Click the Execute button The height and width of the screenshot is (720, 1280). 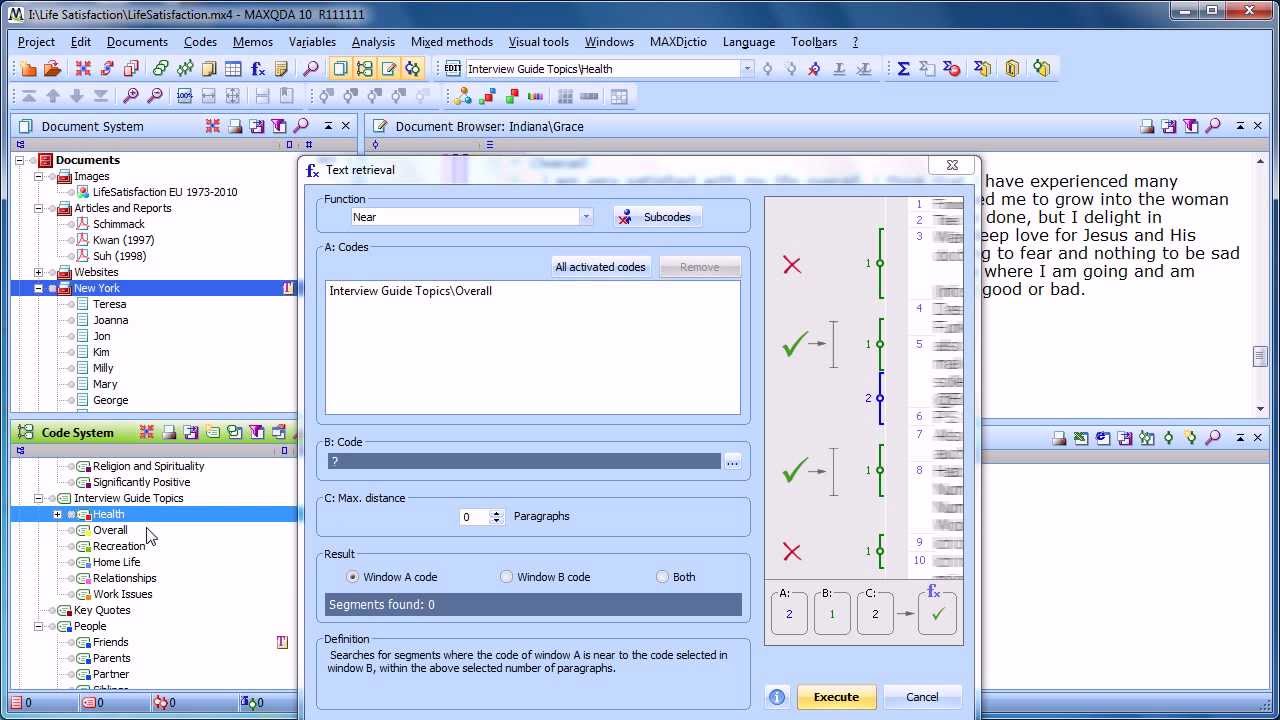[836, 697]
